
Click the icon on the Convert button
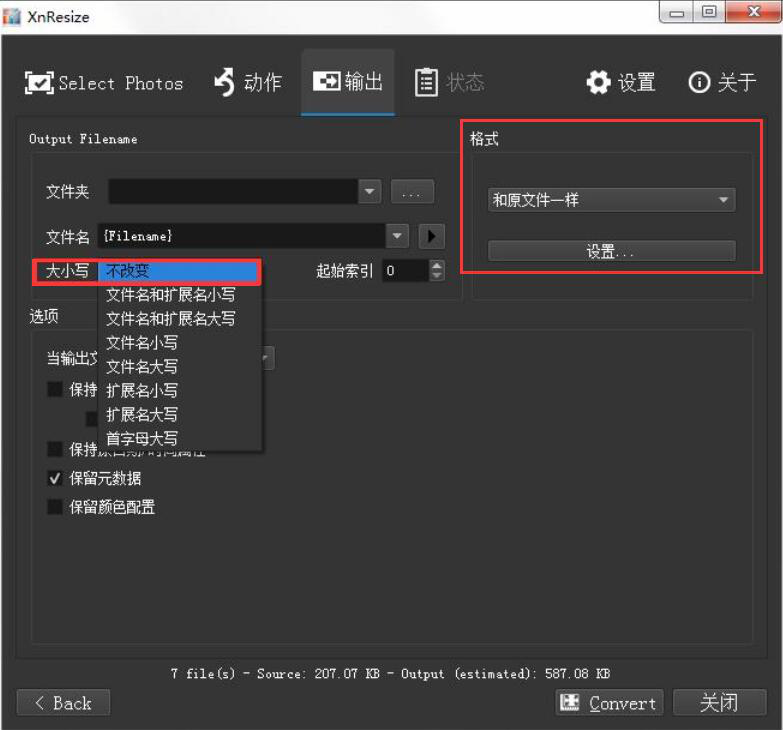(569, 702)
